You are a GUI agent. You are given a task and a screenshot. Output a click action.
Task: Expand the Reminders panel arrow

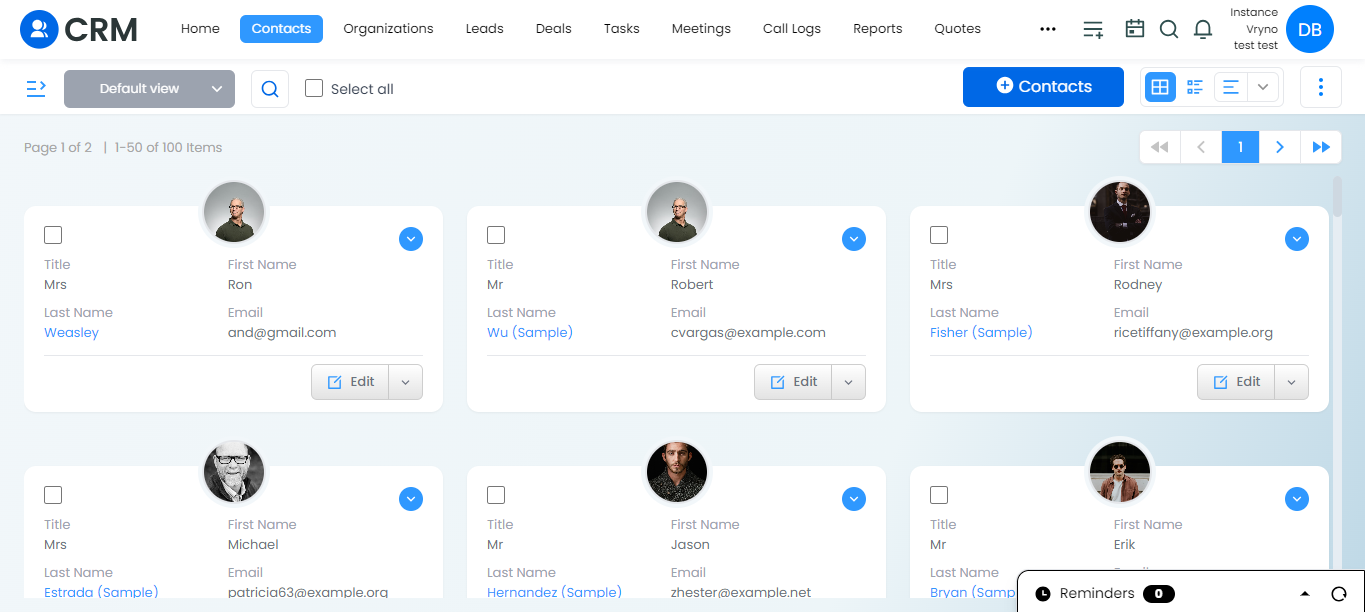[x=1305, y=593]
